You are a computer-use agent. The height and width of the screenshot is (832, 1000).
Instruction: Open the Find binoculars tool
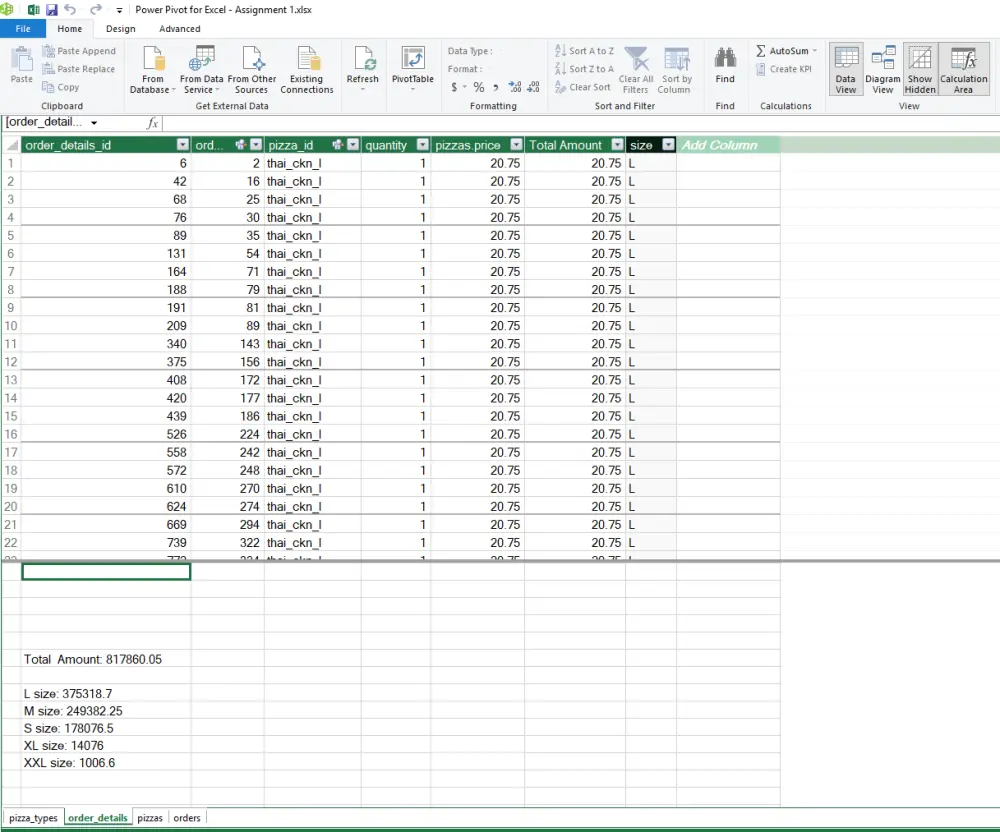point(725,65)
